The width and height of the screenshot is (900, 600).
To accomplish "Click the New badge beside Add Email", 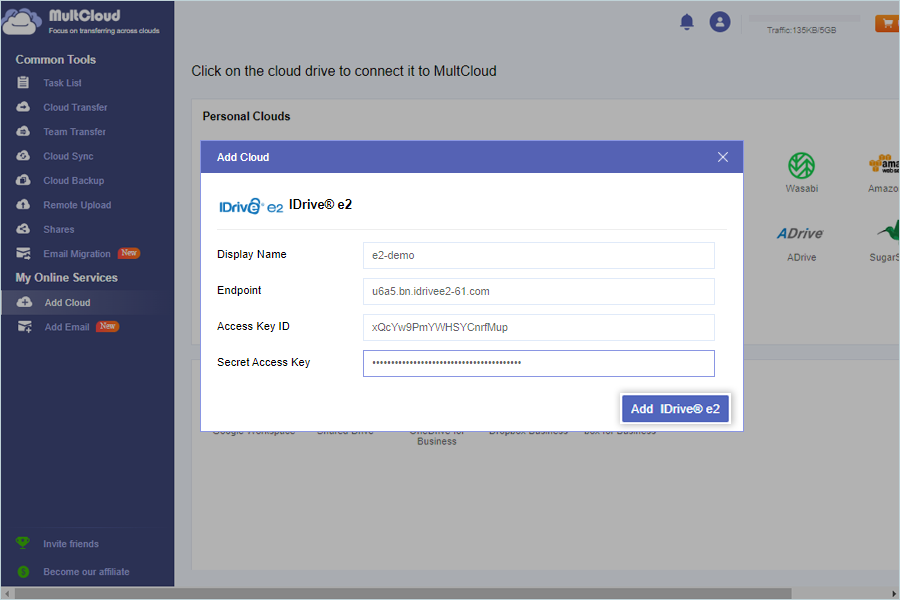I will tap(107, 326).
